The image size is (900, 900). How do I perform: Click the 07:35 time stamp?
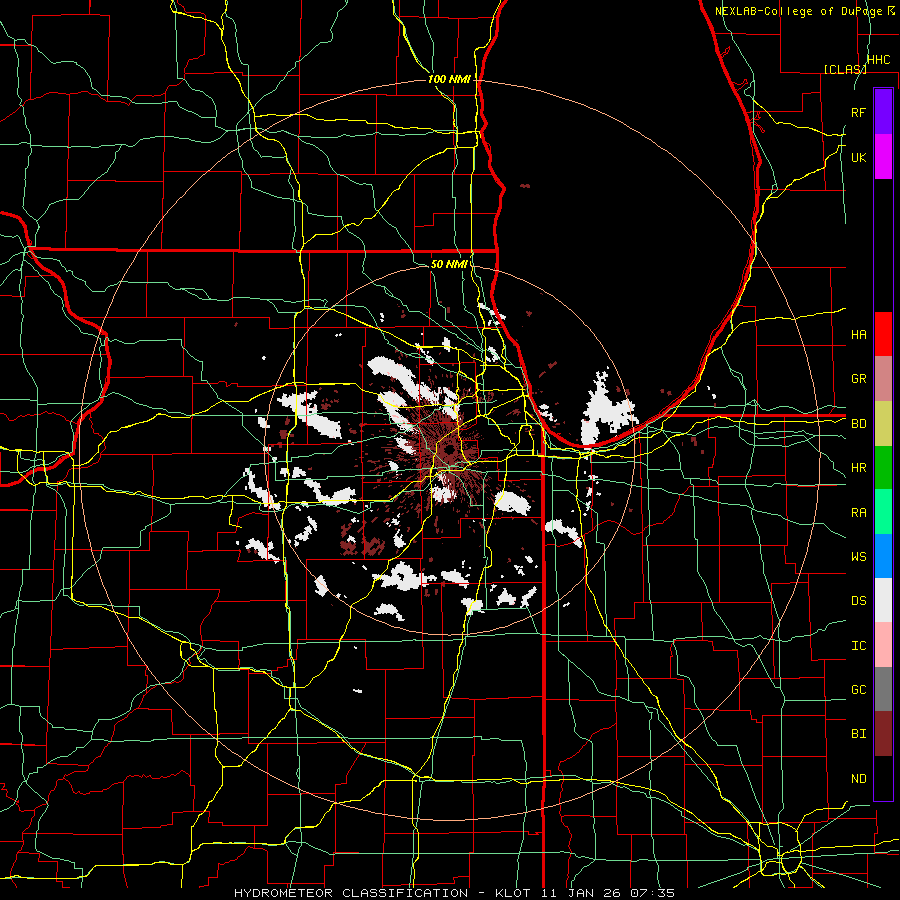(x=651, y=893)
